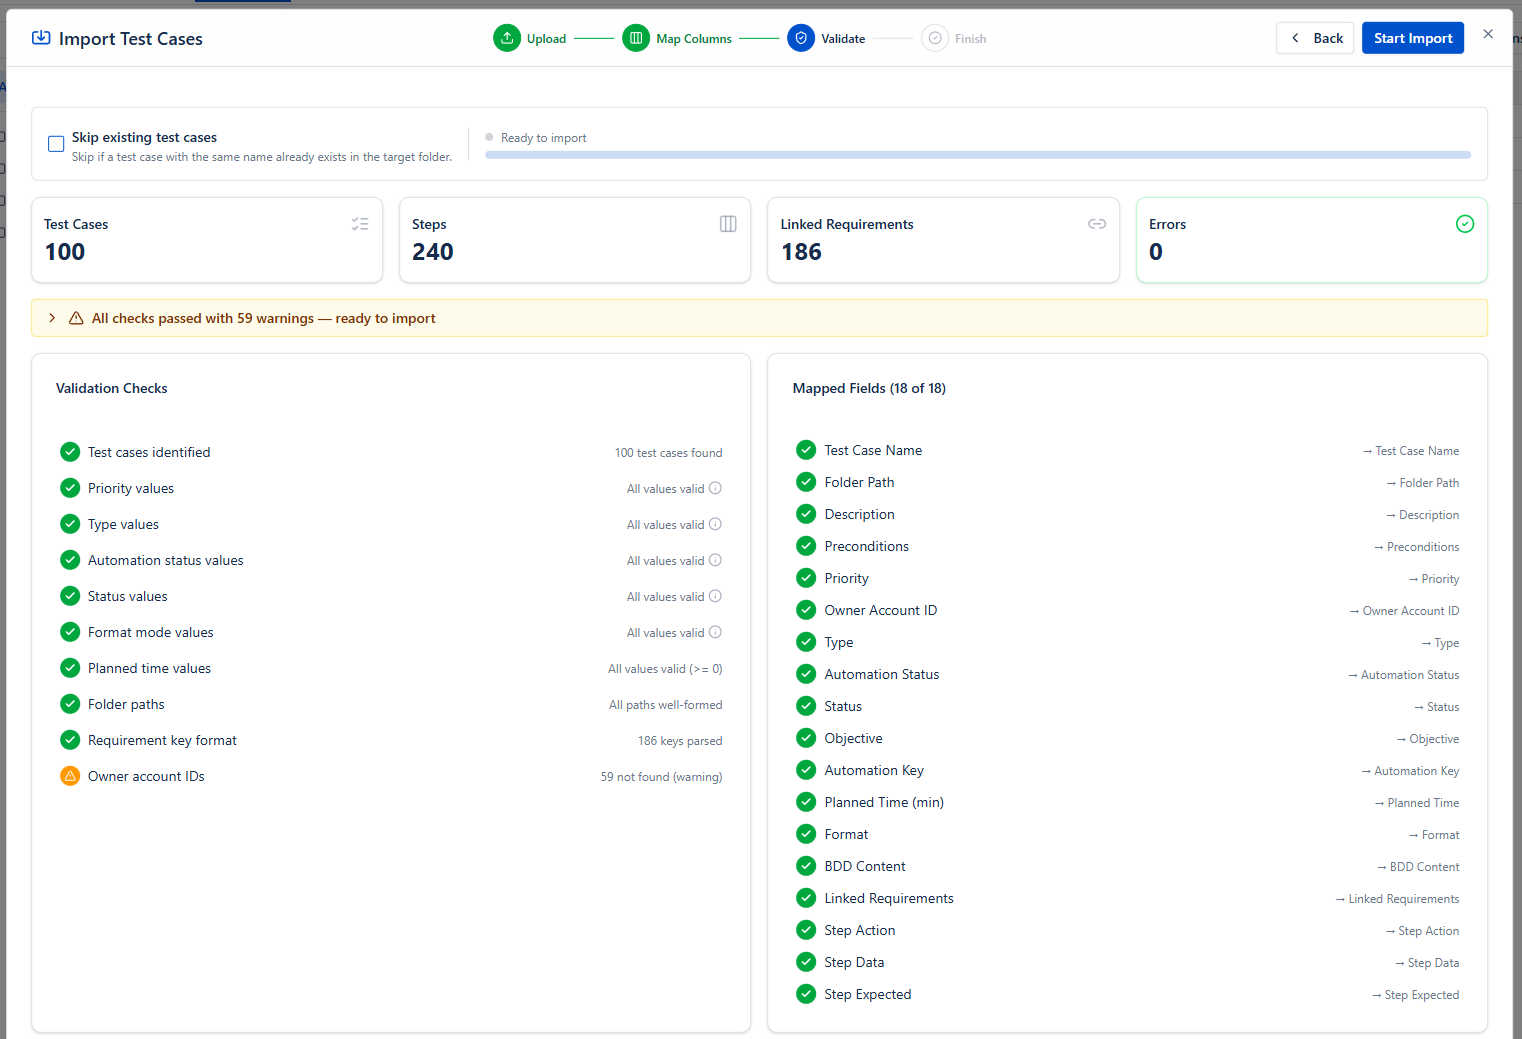
Task: Click the columns icon in Steps card
Action: 728,224
